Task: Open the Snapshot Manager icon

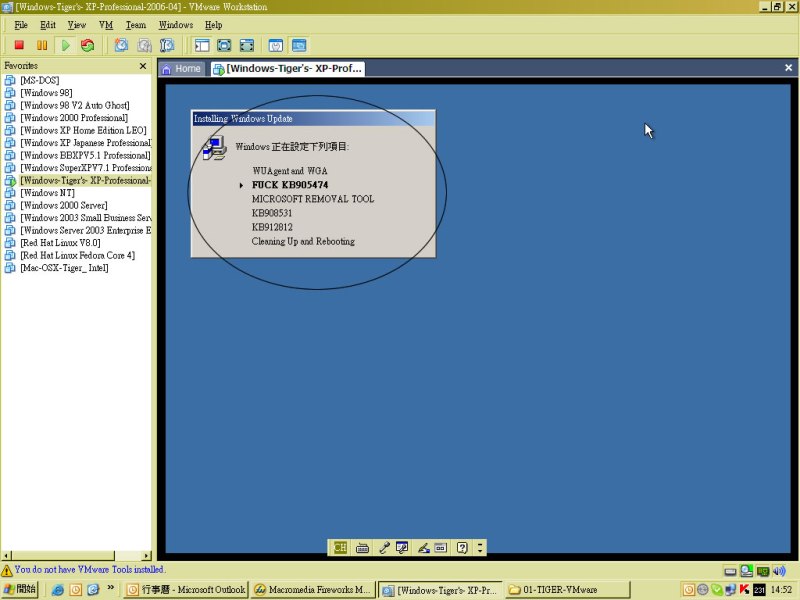Action: click(167, 45)
